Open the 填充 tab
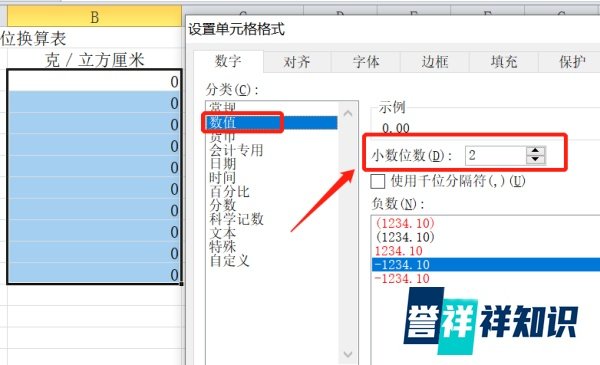 pyautogui.click(x=504, y=62)
